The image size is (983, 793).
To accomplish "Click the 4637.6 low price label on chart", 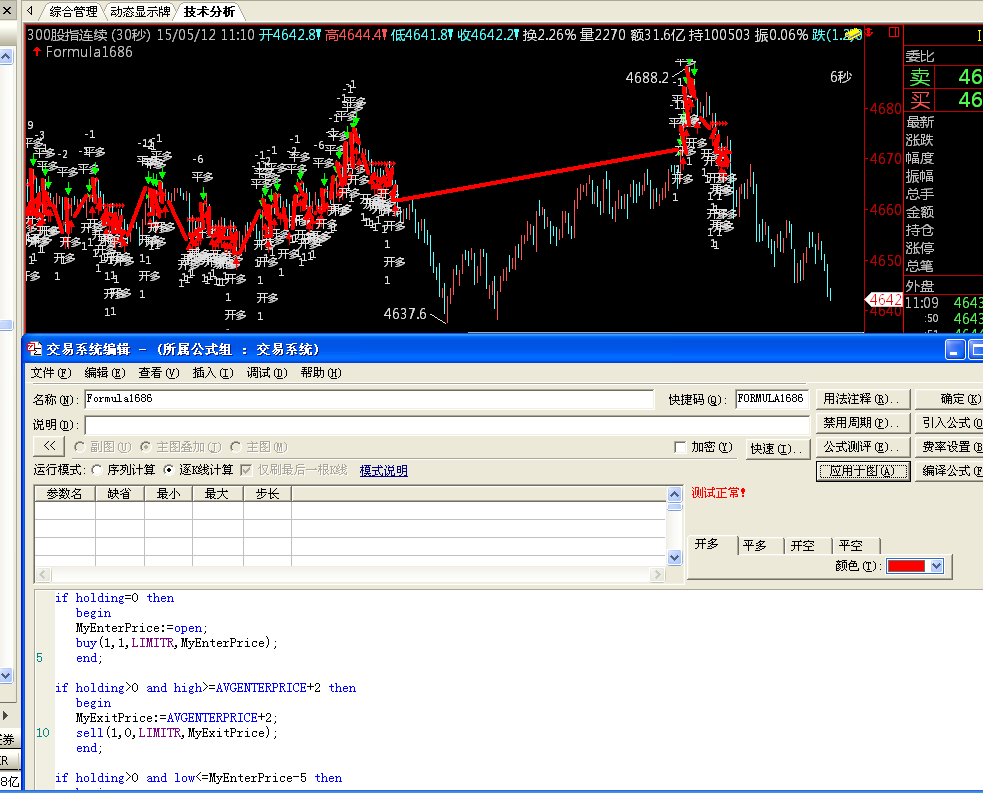I will (x=405, y=313).
